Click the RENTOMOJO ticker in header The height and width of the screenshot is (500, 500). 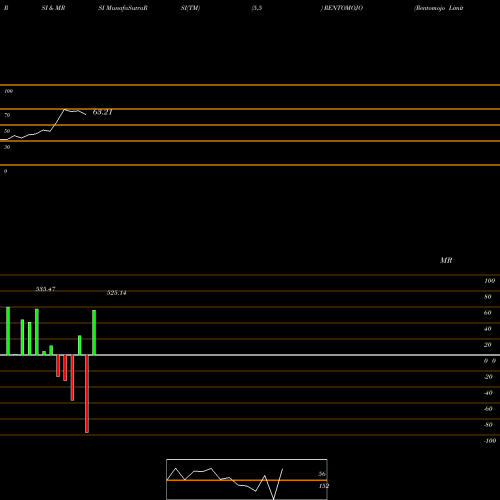(x=343, y=8)
